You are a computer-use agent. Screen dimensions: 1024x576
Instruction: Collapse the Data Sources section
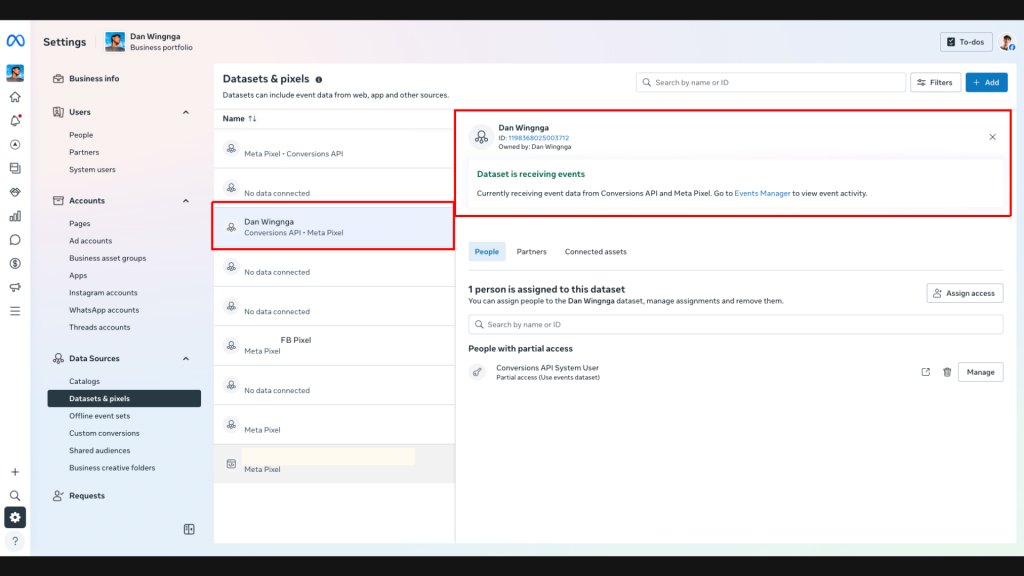185,359
